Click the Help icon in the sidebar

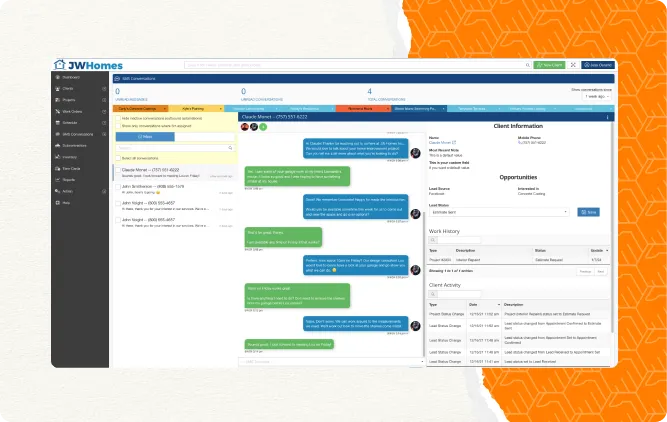point(57,202)
